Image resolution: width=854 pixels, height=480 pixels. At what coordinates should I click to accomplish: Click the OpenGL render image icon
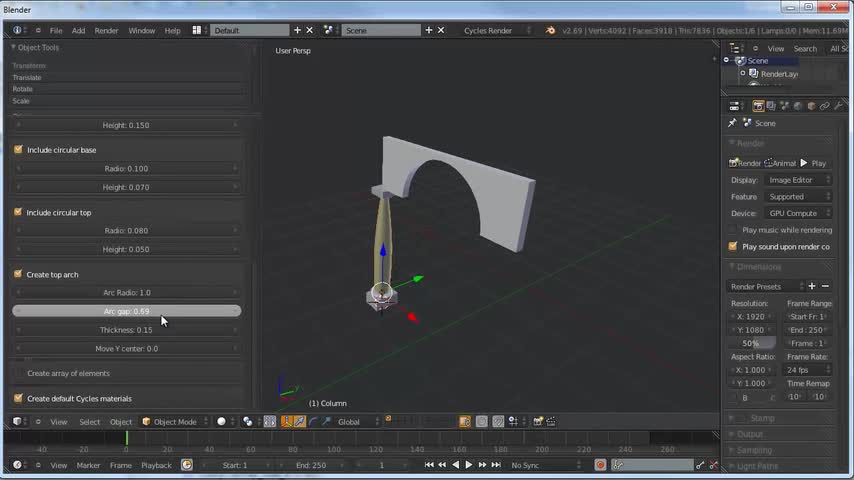[538, 422]
